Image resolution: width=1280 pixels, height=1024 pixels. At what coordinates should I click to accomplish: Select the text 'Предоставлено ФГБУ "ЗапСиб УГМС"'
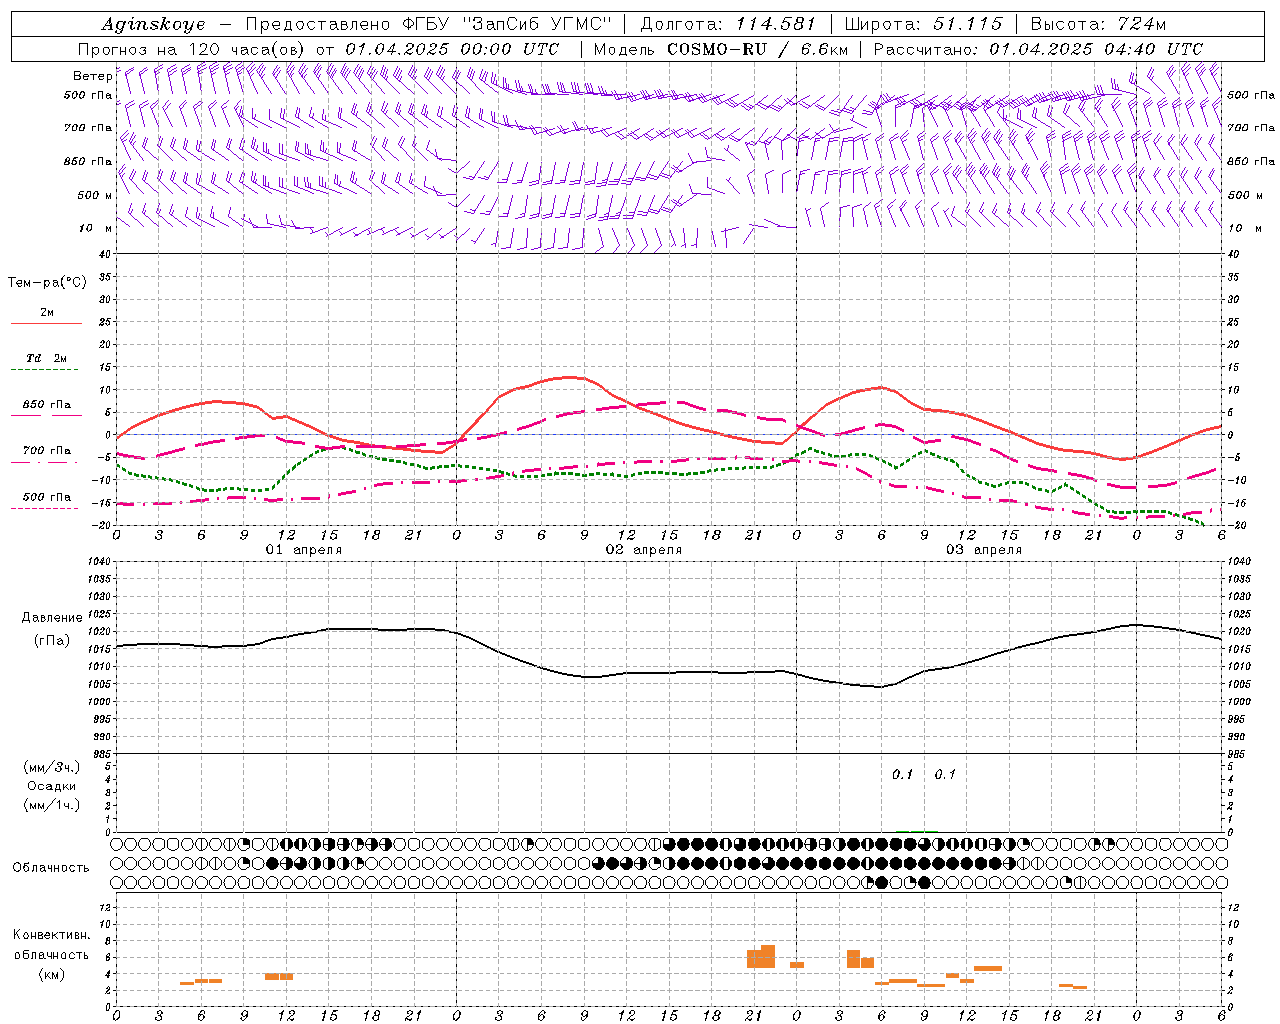coord(429,24)
